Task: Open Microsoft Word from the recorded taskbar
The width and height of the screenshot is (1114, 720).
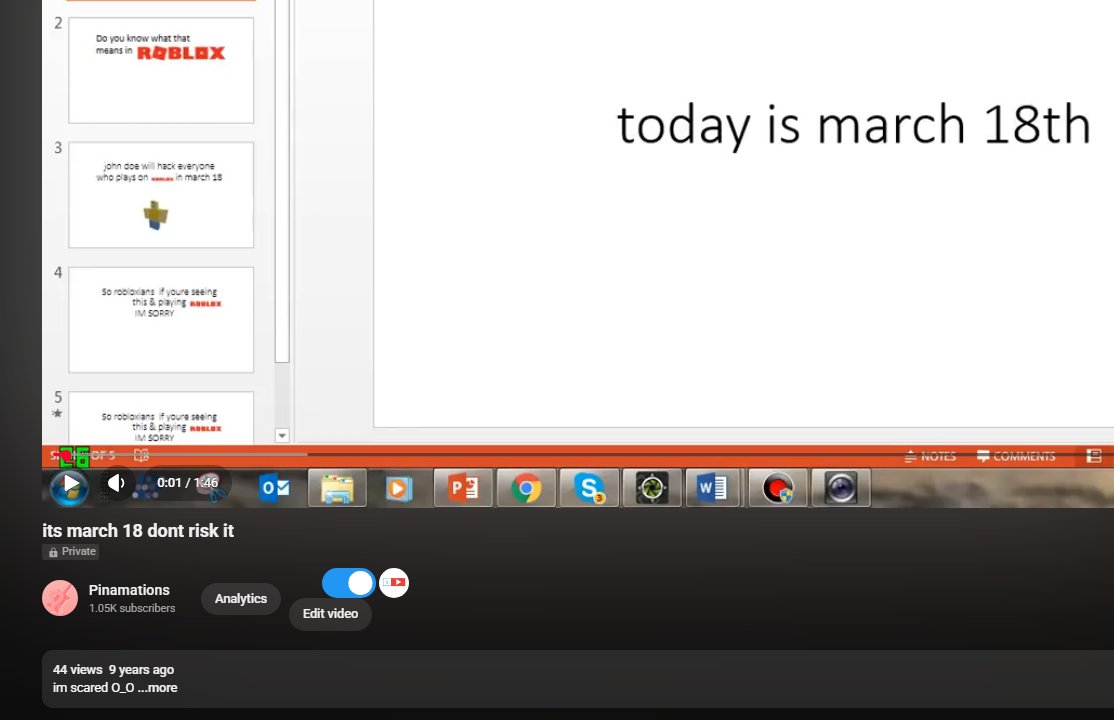Action: (x=713, y=488)
